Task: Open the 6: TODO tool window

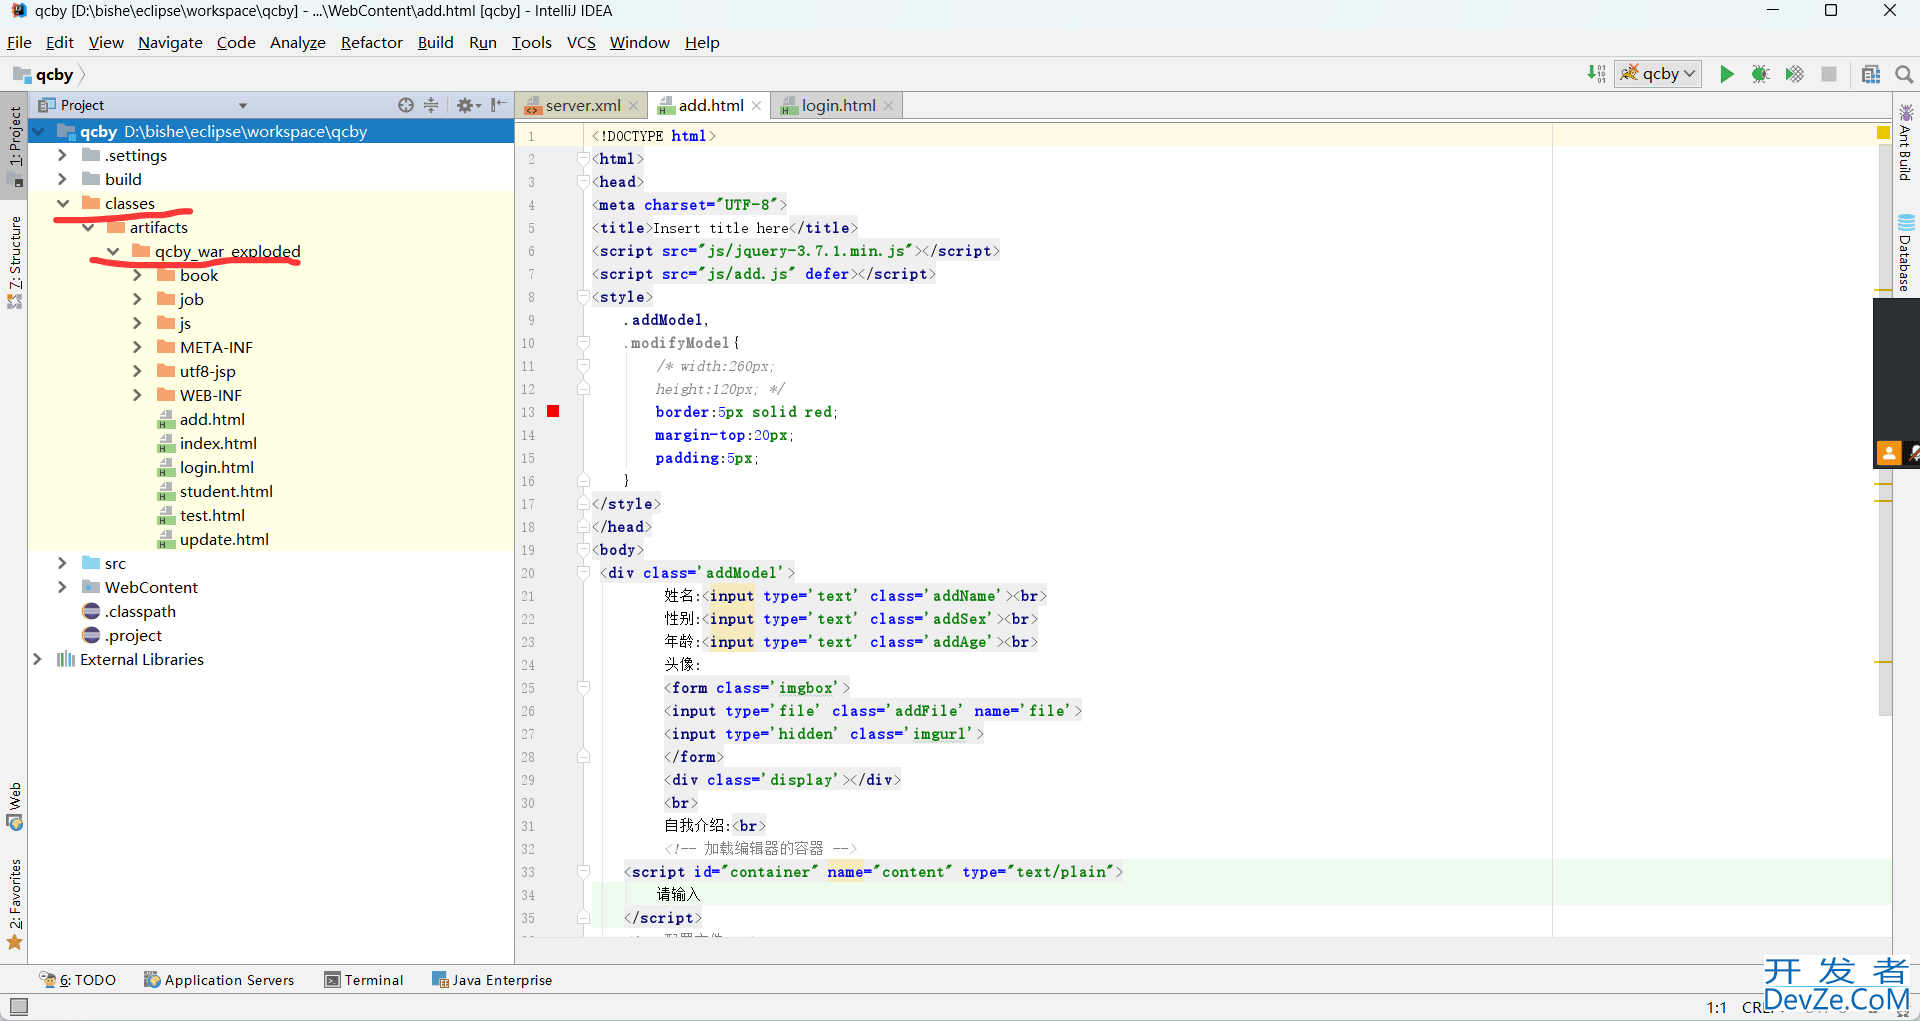Action: pyautogui.click(x=78, y=980)
